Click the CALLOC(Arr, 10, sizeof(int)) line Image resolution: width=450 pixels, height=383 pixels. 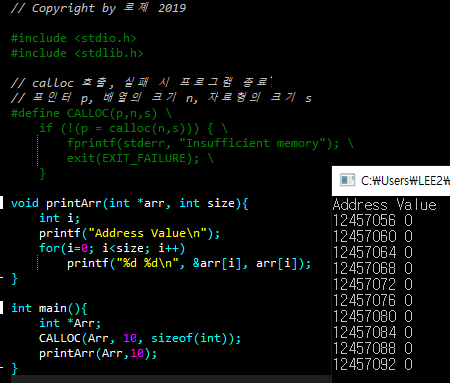pyautogui.click(x=140, y=338)
